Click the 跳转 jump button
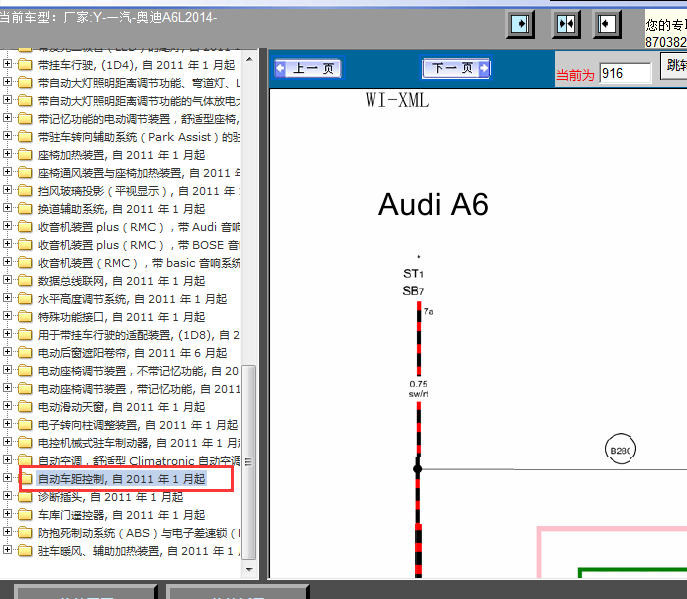 pos(674,66)
